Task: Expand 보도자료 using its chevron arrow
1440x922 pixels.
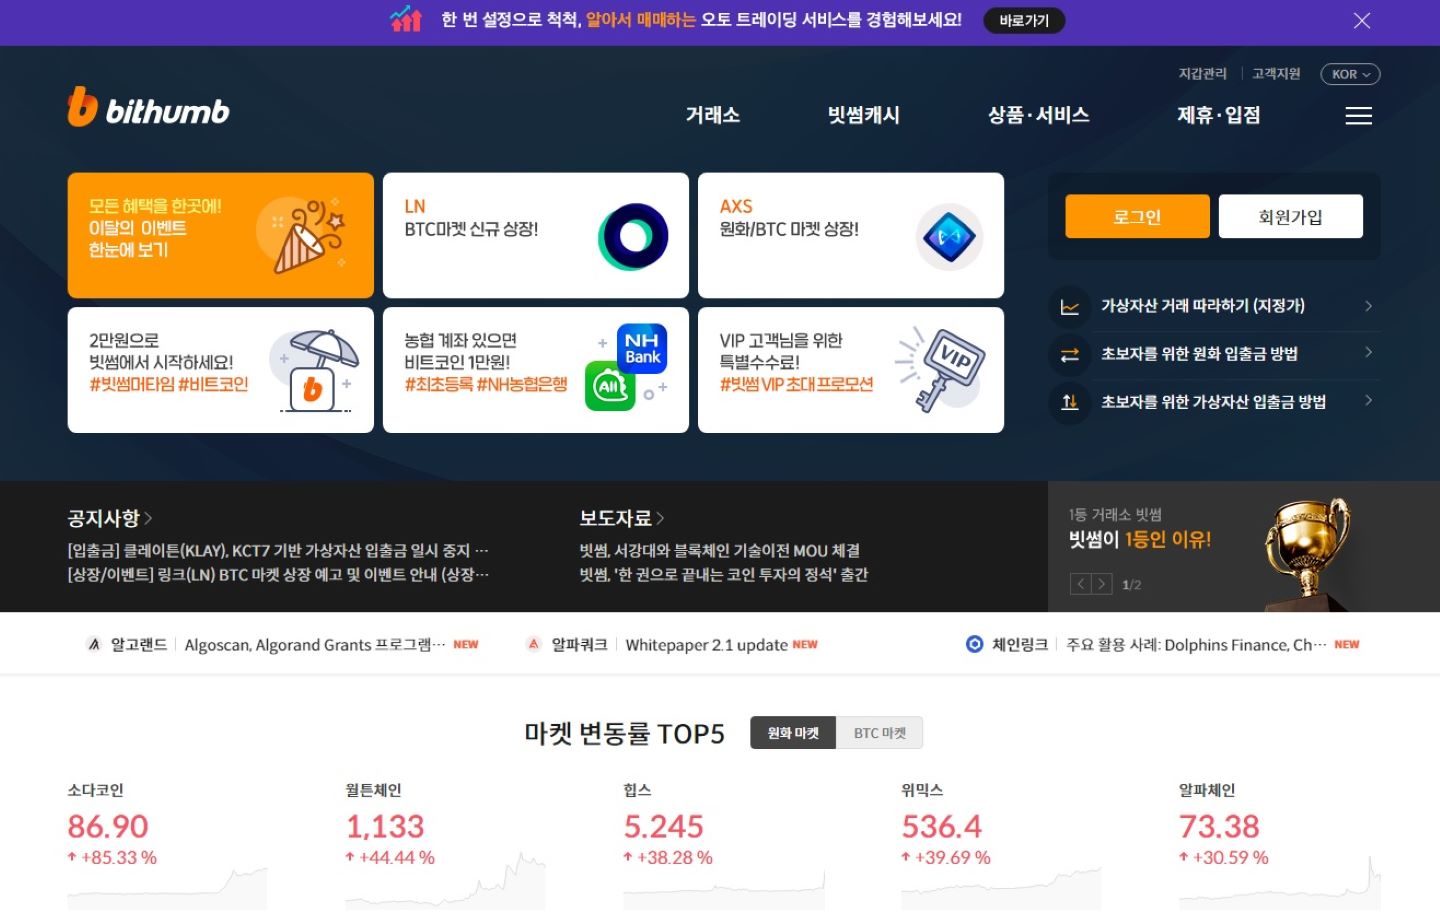Action: (661, 518)
